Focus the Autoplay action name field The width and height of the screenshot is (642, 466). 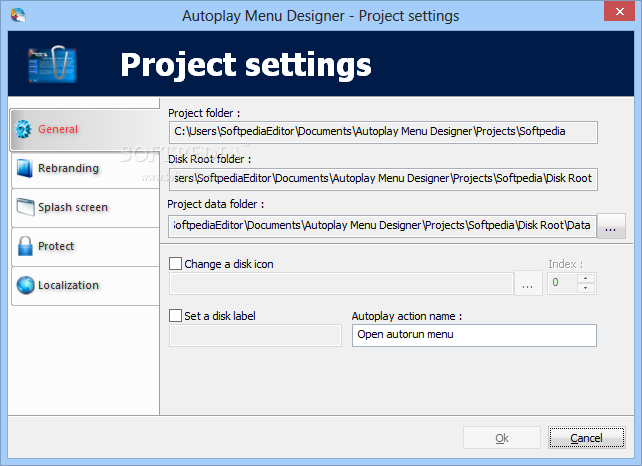tap(474, 335)
